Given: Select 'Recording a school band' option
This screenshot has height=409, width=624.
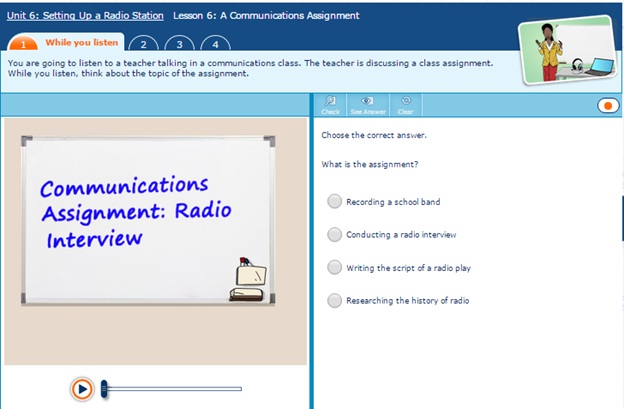Looking at the screenshot, I should pyautogui.click(x=335, y=201).
